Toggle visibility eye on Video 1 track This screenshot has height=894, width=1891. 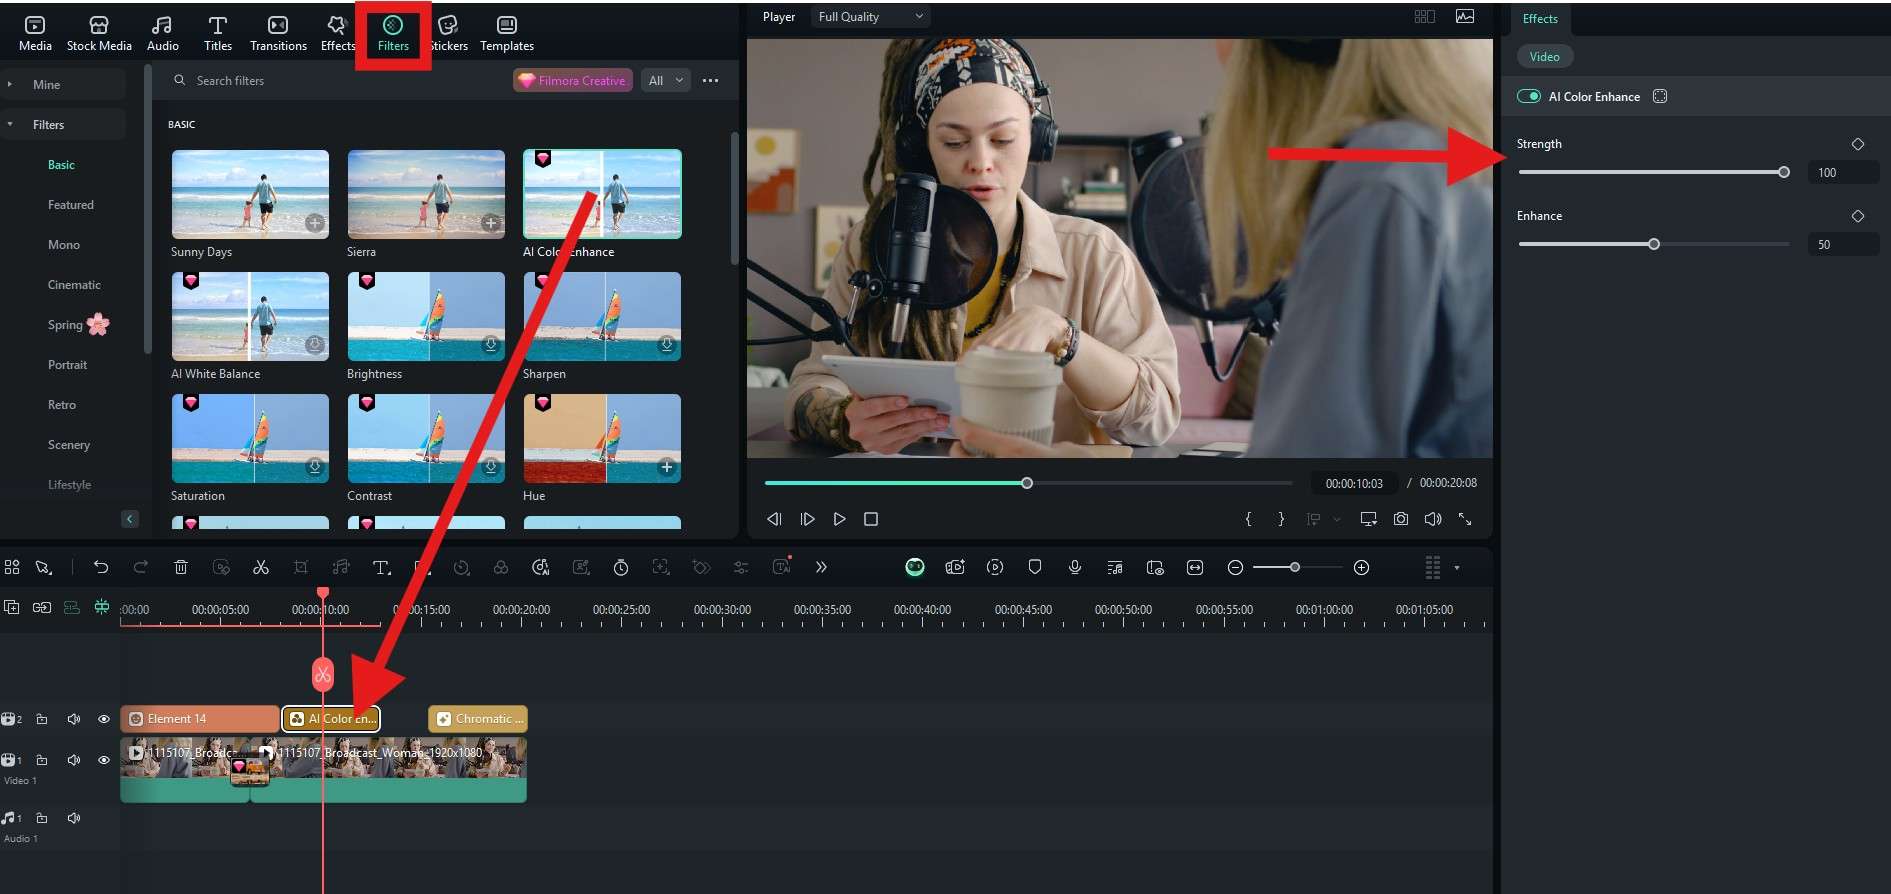pyautogui.click(x=103, y=760)
